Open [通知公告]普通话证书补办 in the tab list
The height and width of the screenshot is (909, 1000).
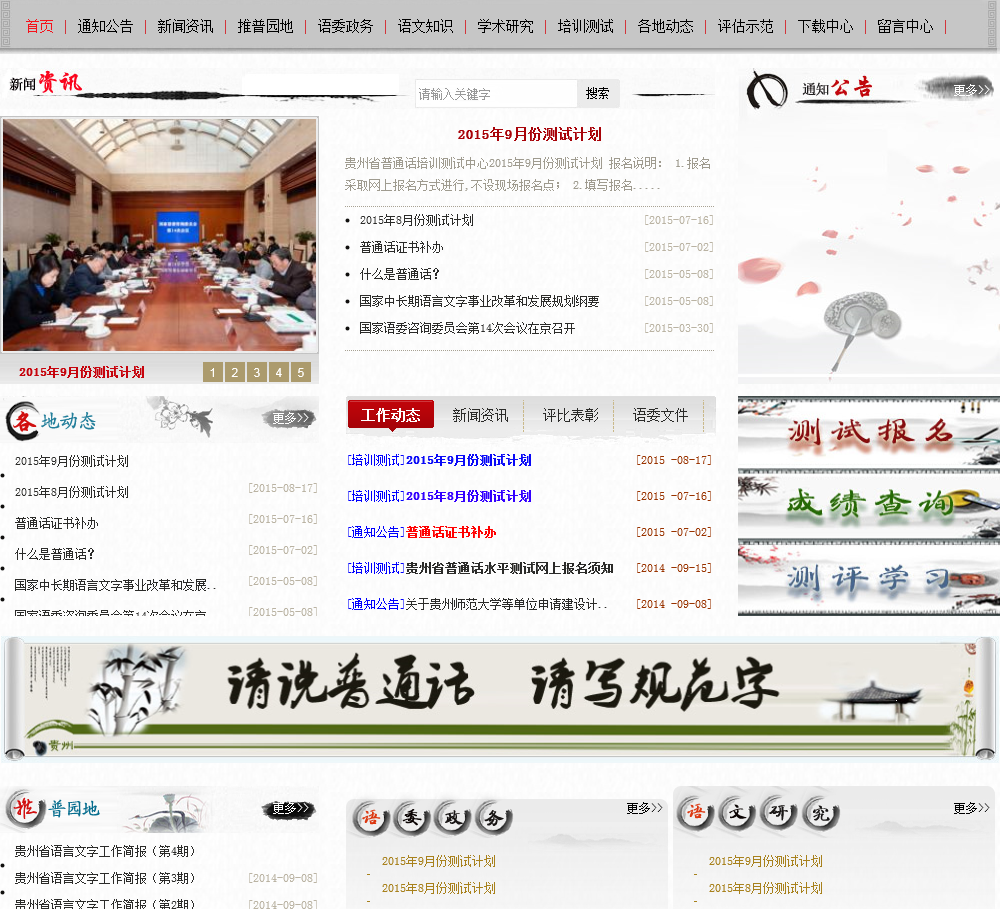pos(422,533)
